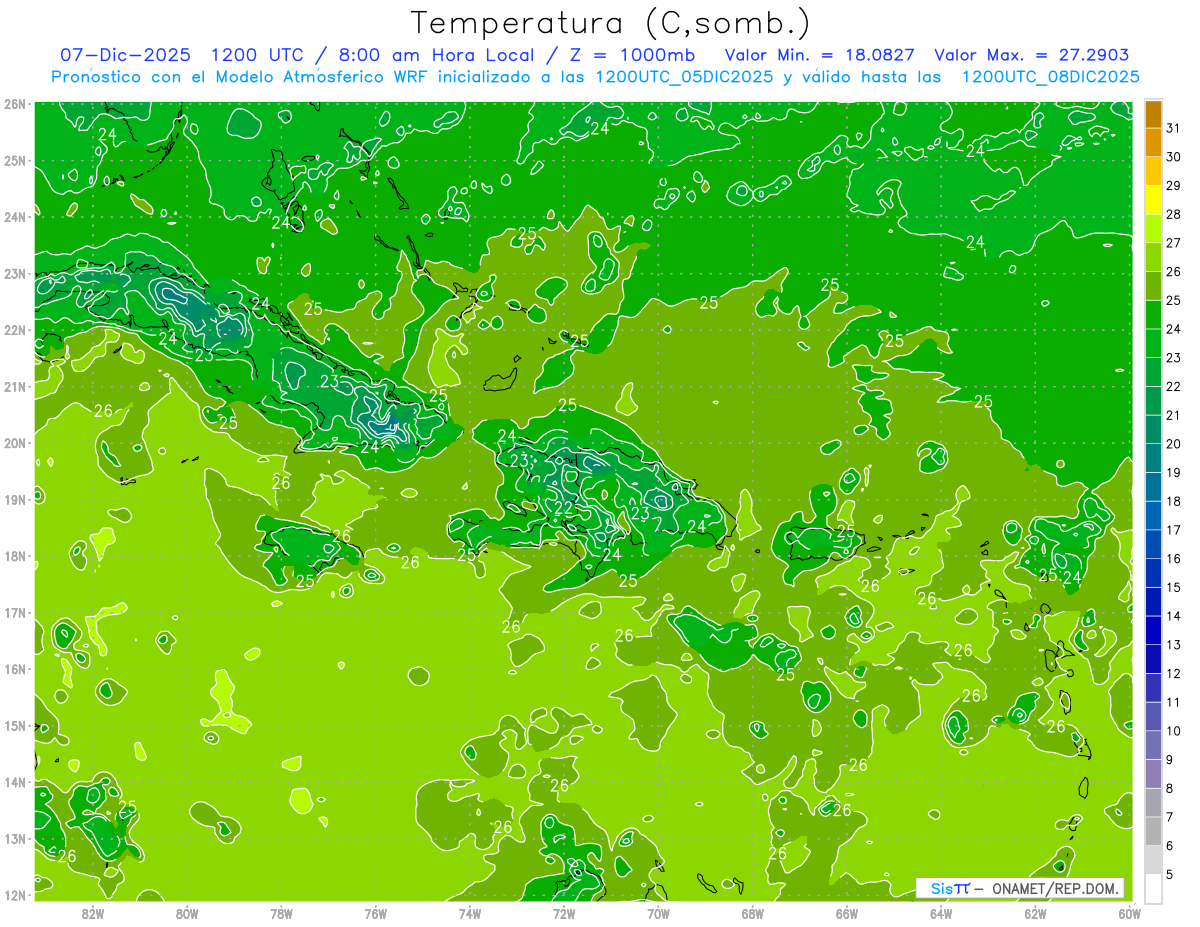Click the 24N latitude axis label
Image resolution: width=1200 pixels, height=927 pixels.
pyautogui.click(x=14, y=217)
